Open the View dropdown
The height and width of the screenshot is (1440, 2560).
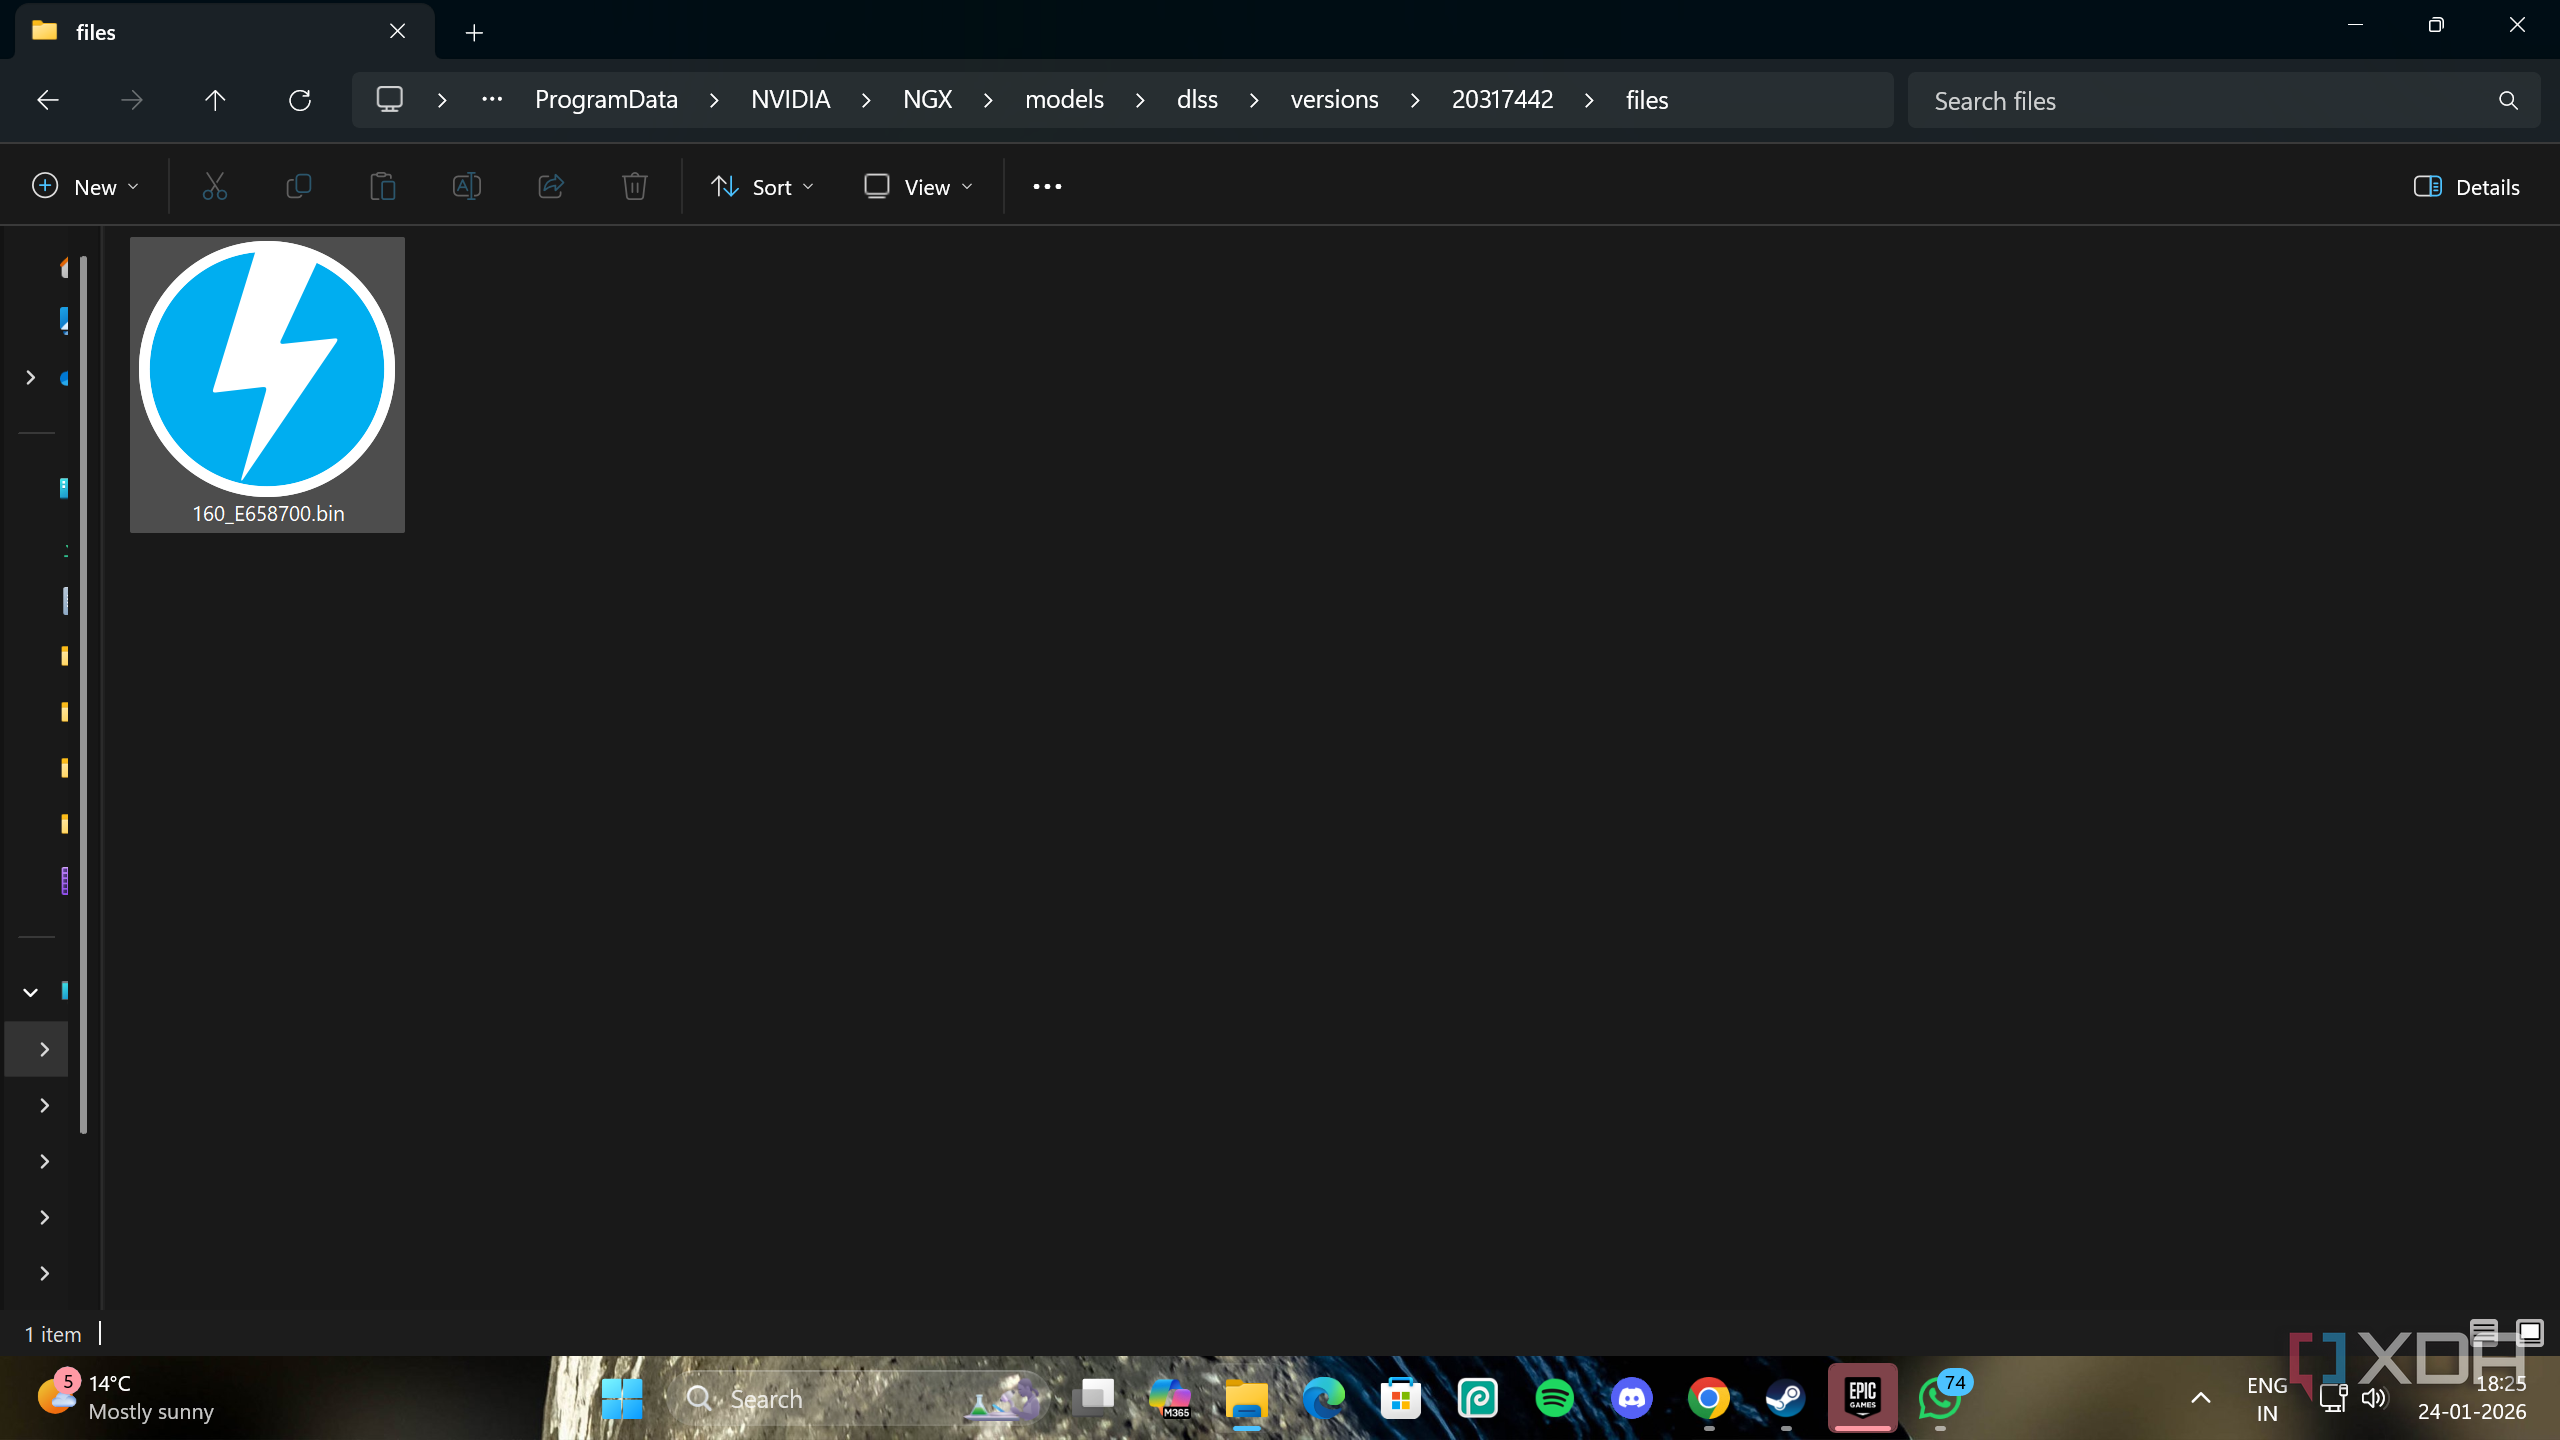click(x=918, y=187)
